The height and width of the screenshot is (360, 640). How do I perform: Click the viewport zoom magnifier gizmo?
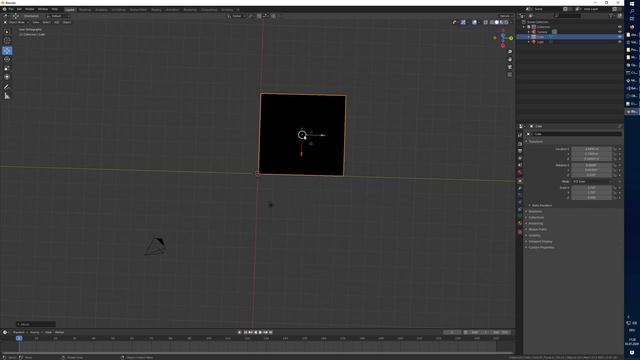pos(510,52)
